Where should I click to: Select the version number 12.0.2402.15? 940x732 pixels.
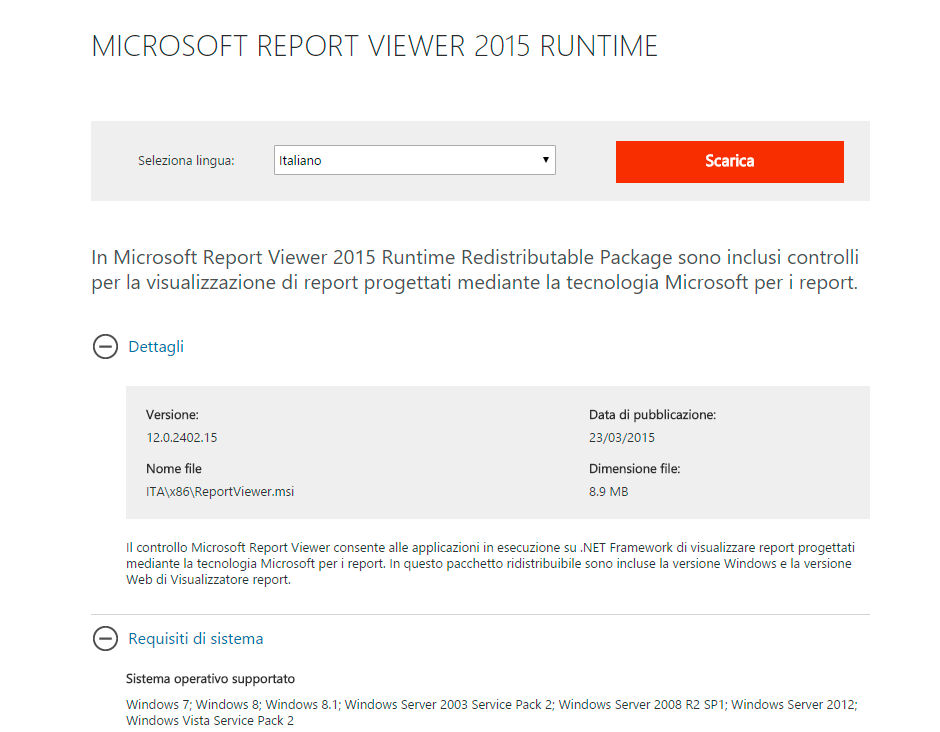182,438
